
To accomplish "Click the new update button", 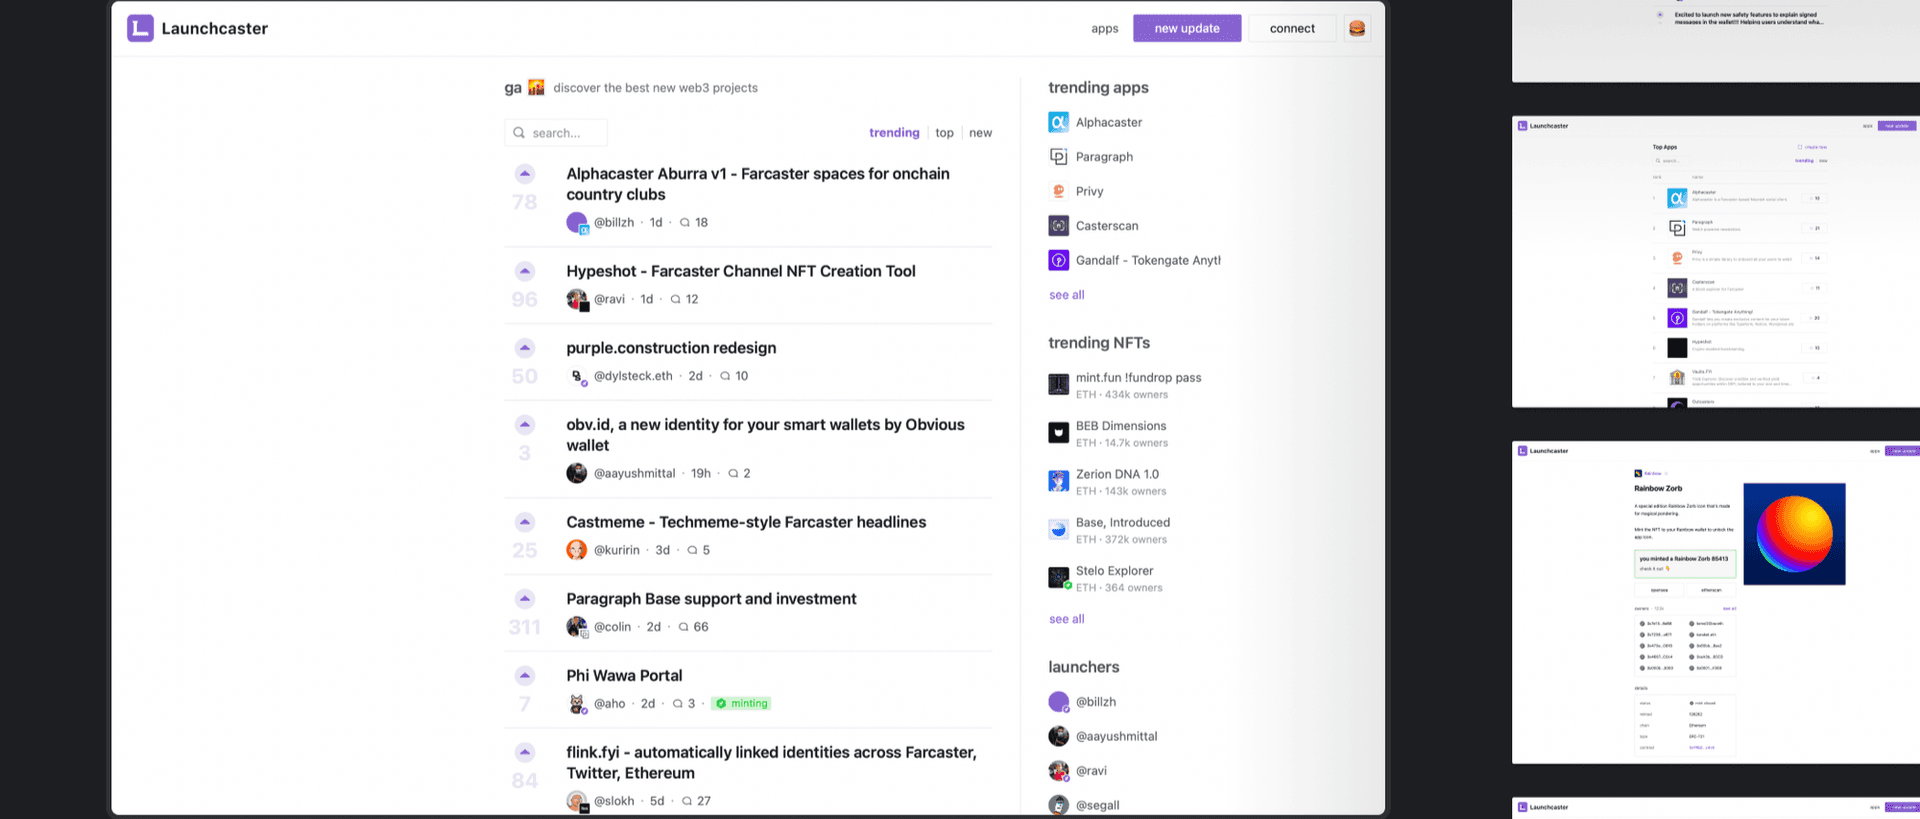I will tap(1186, 28).
